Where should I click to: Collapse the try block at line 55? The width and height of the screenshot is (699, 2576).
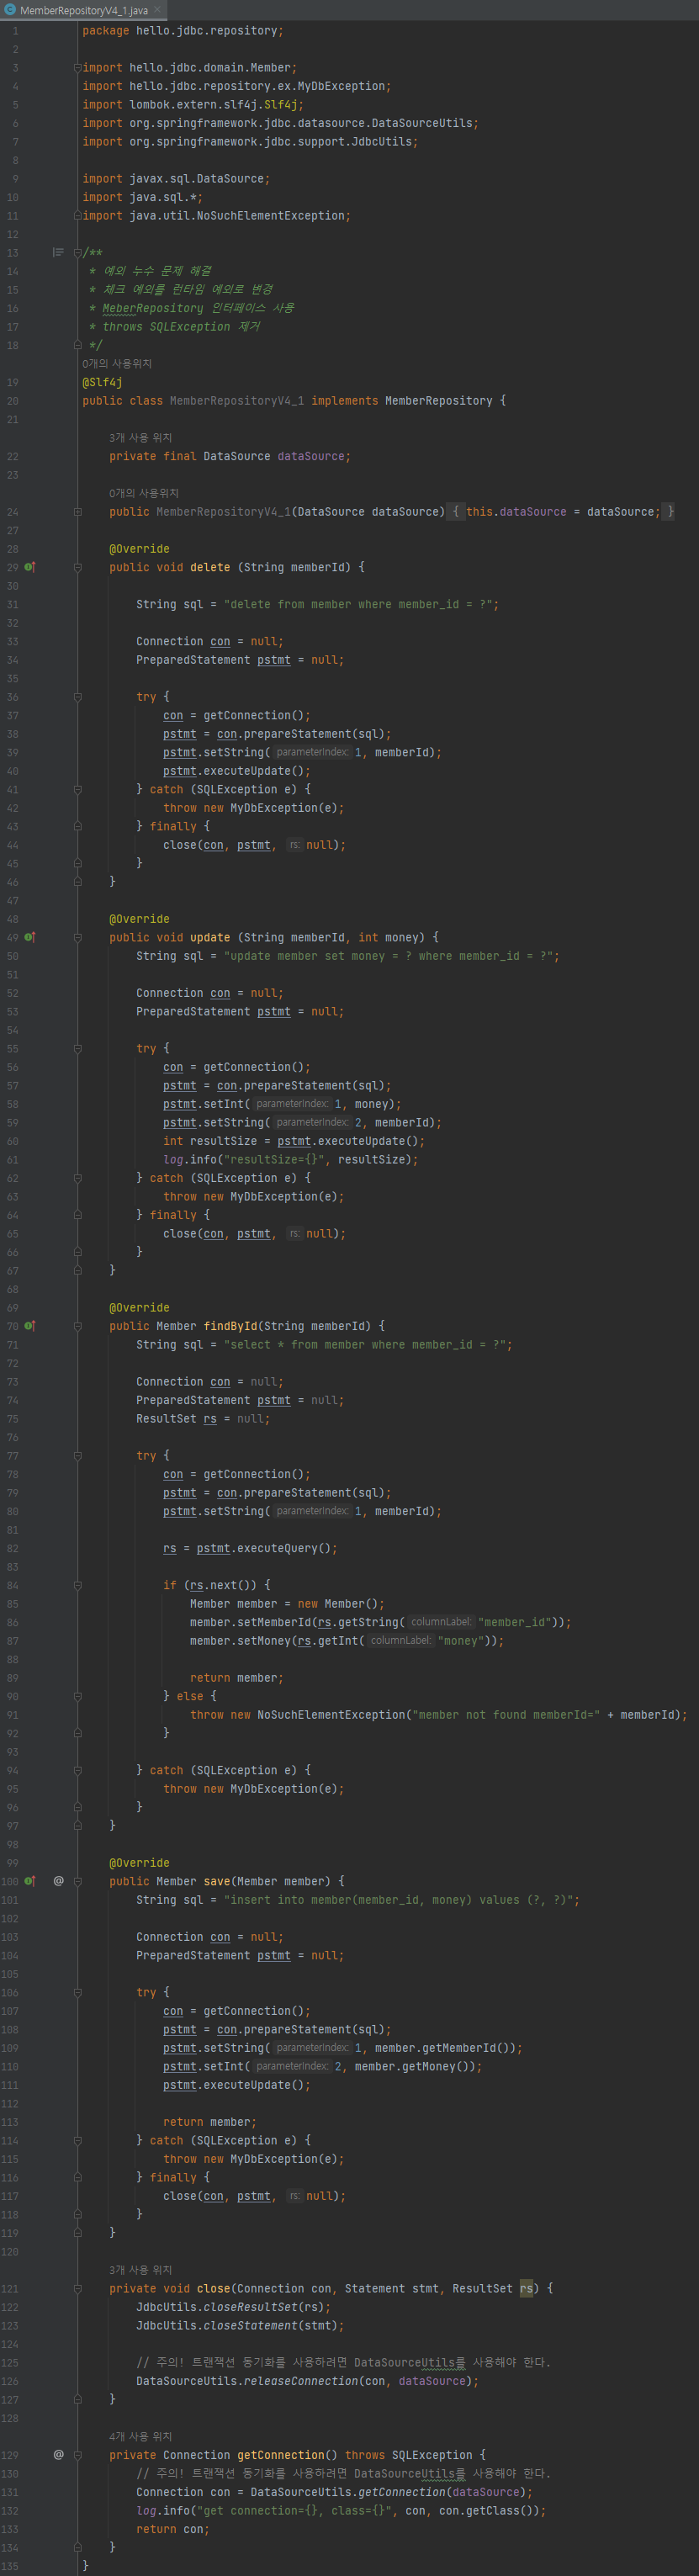pos(77,1048)
